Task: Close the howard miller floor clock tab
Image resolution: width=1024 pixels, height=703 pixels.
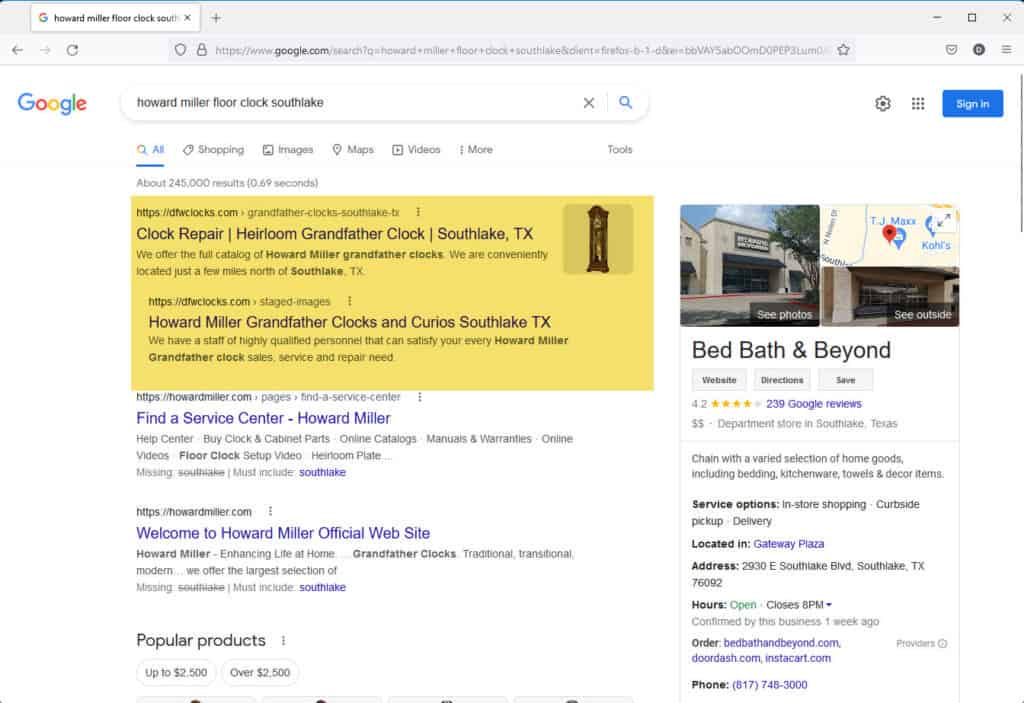Action: [187, 18]
